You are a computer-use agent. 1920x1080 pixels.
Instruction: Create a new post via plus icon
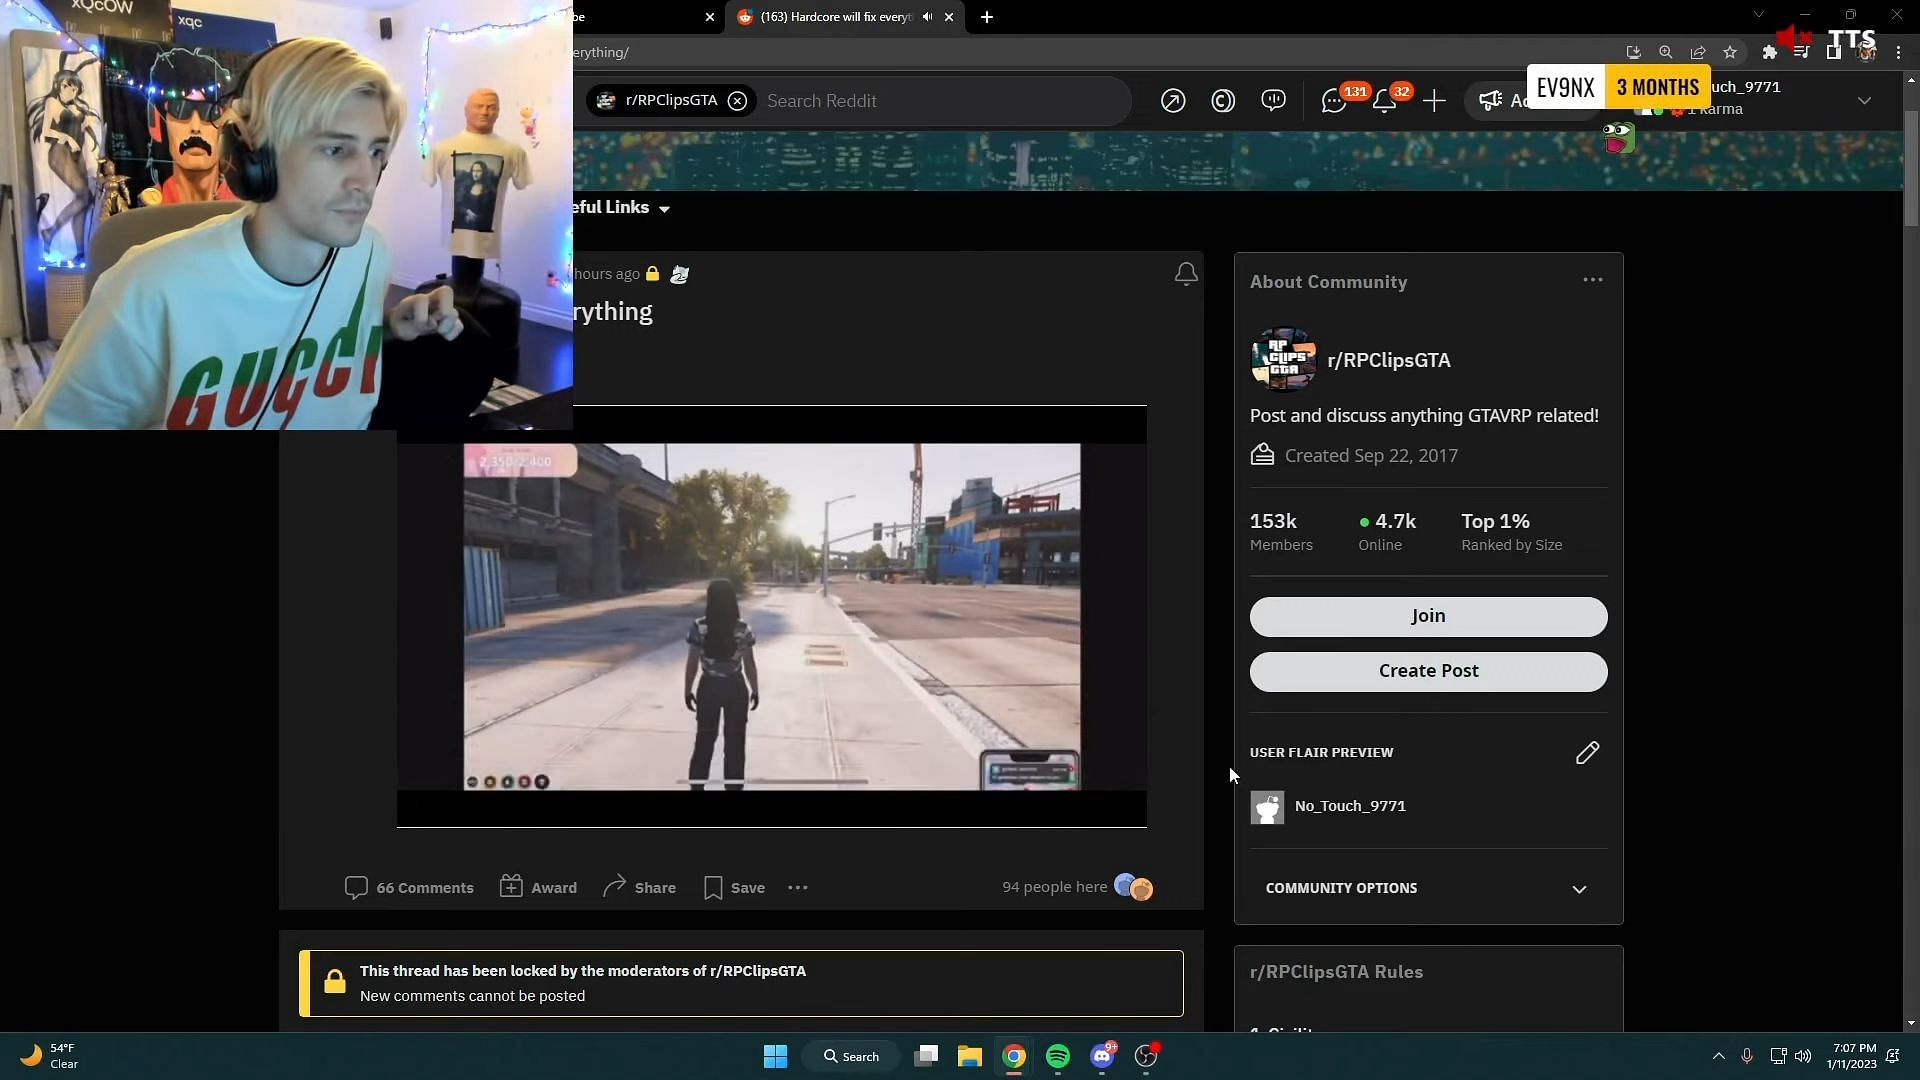click(1434, 101)
